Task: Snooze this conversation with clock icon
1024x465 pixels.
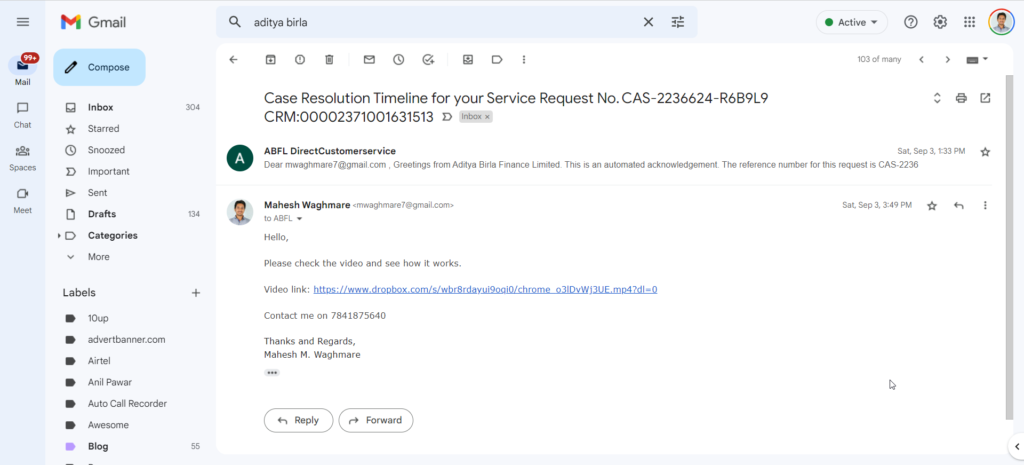Action: pos(398,59)
